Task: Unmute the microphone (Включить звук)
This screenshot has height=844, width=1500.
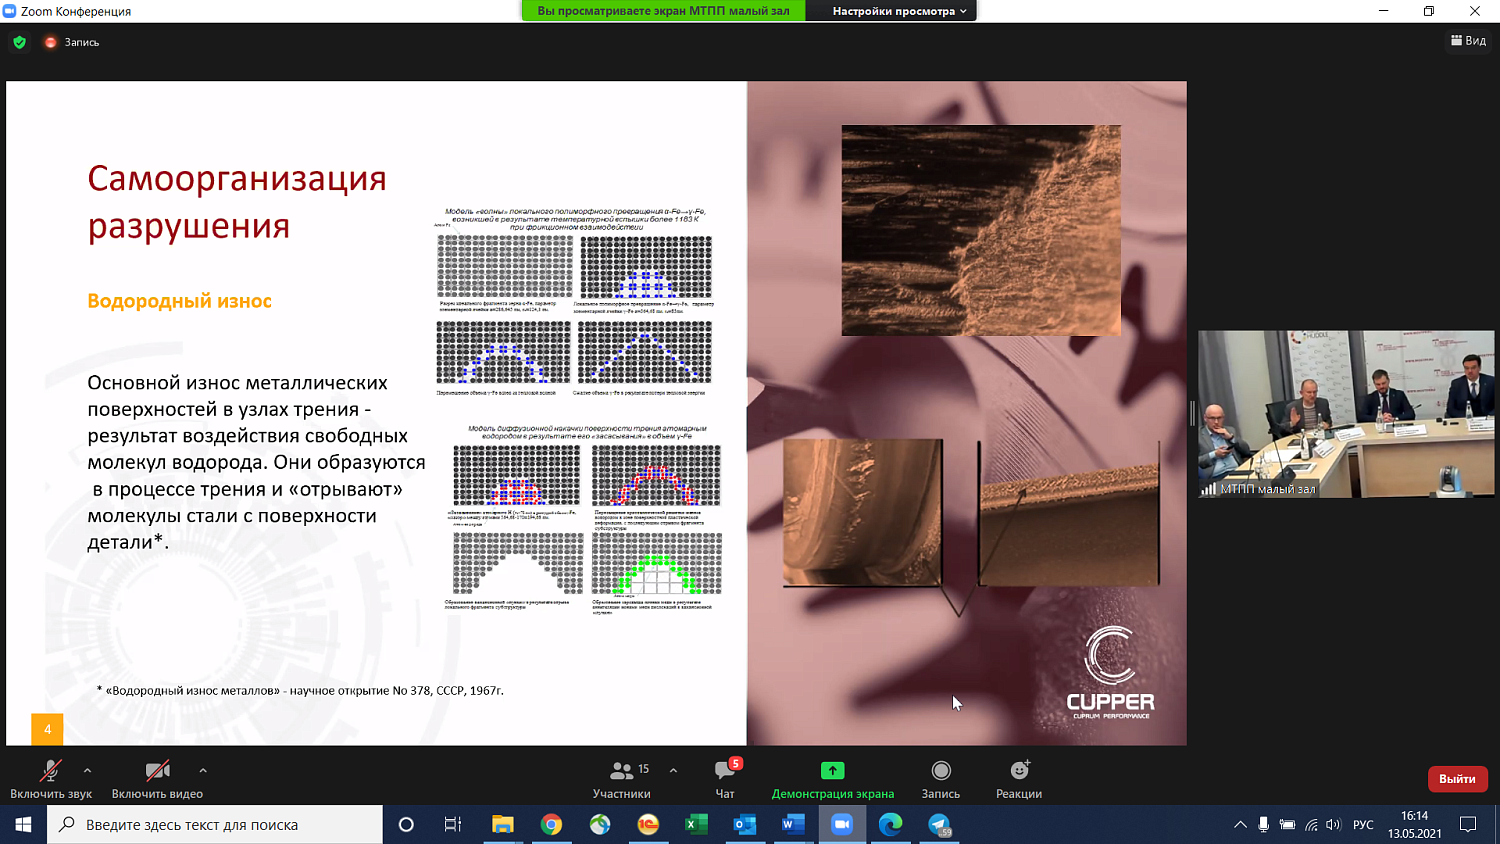Action: point(51,779)
